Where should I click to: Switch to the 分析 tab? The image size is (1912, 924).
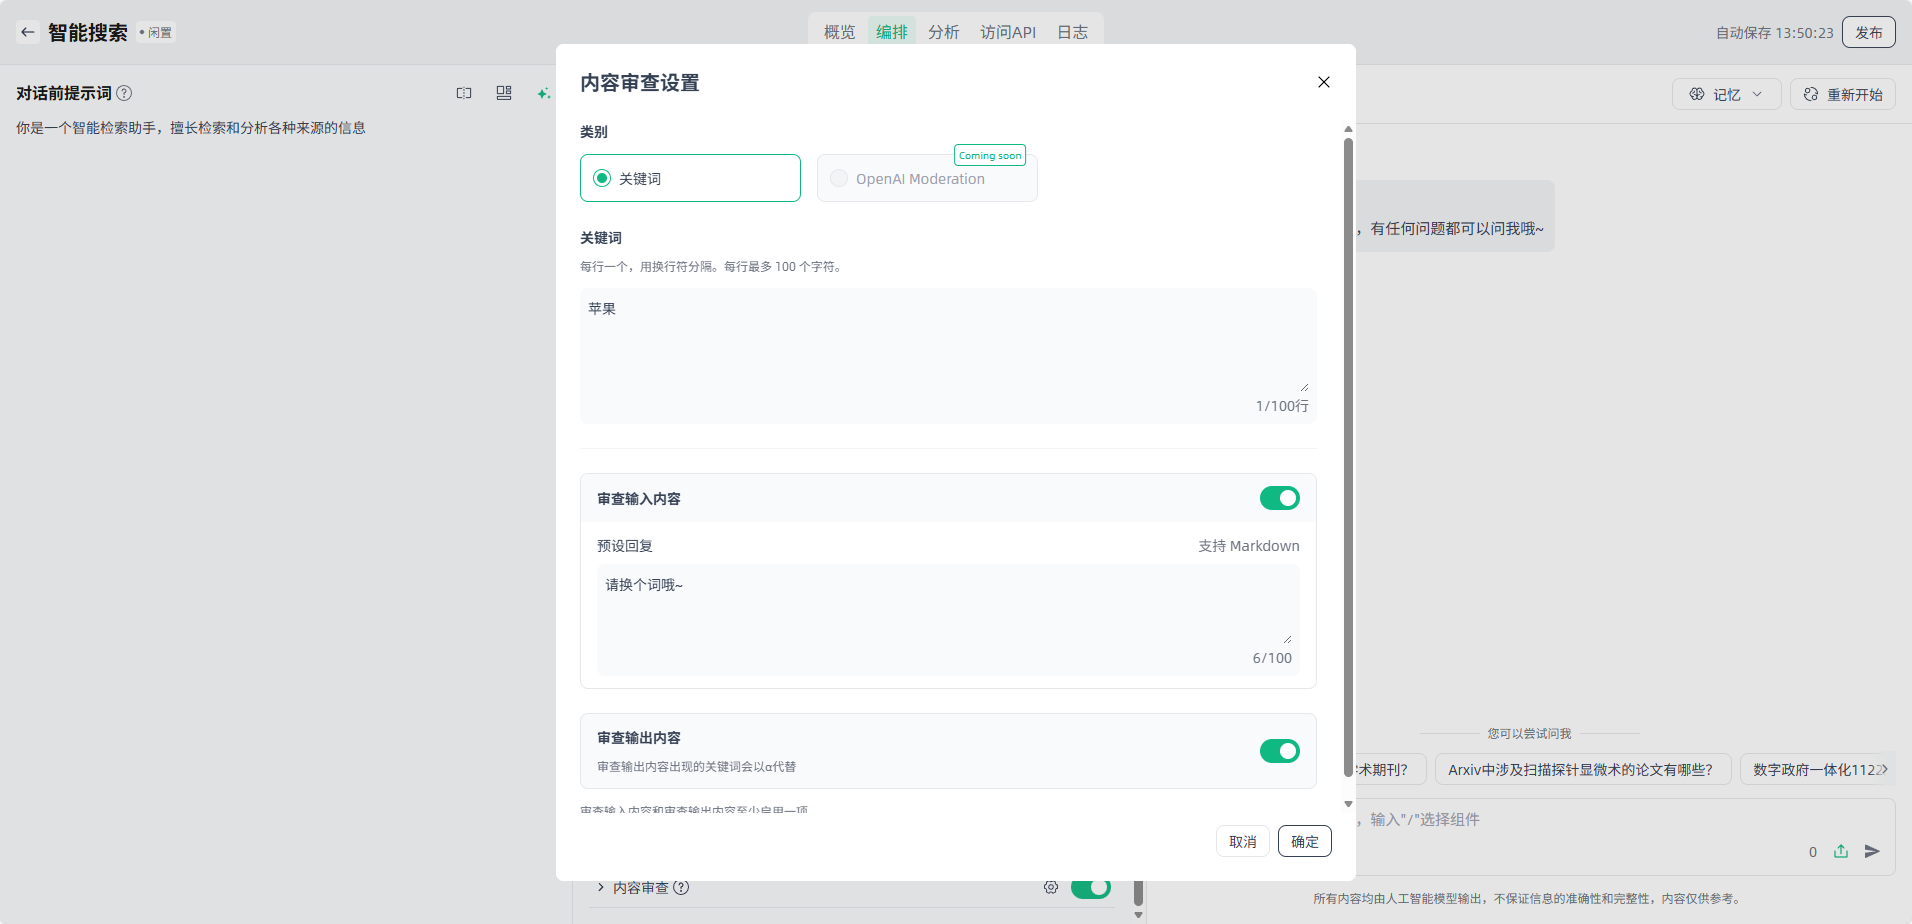tap(943, 32)
